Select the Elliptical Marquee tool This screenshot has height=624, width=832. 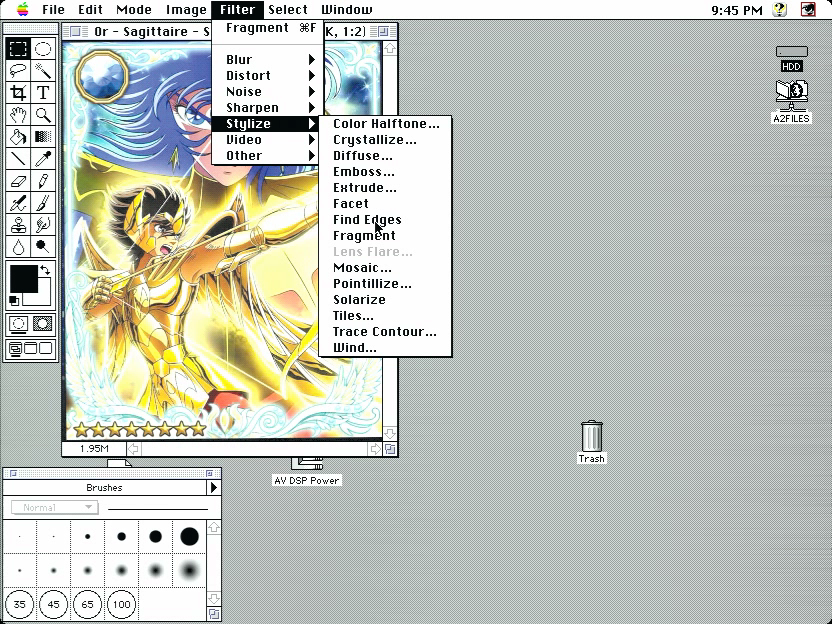click(43, 48)
